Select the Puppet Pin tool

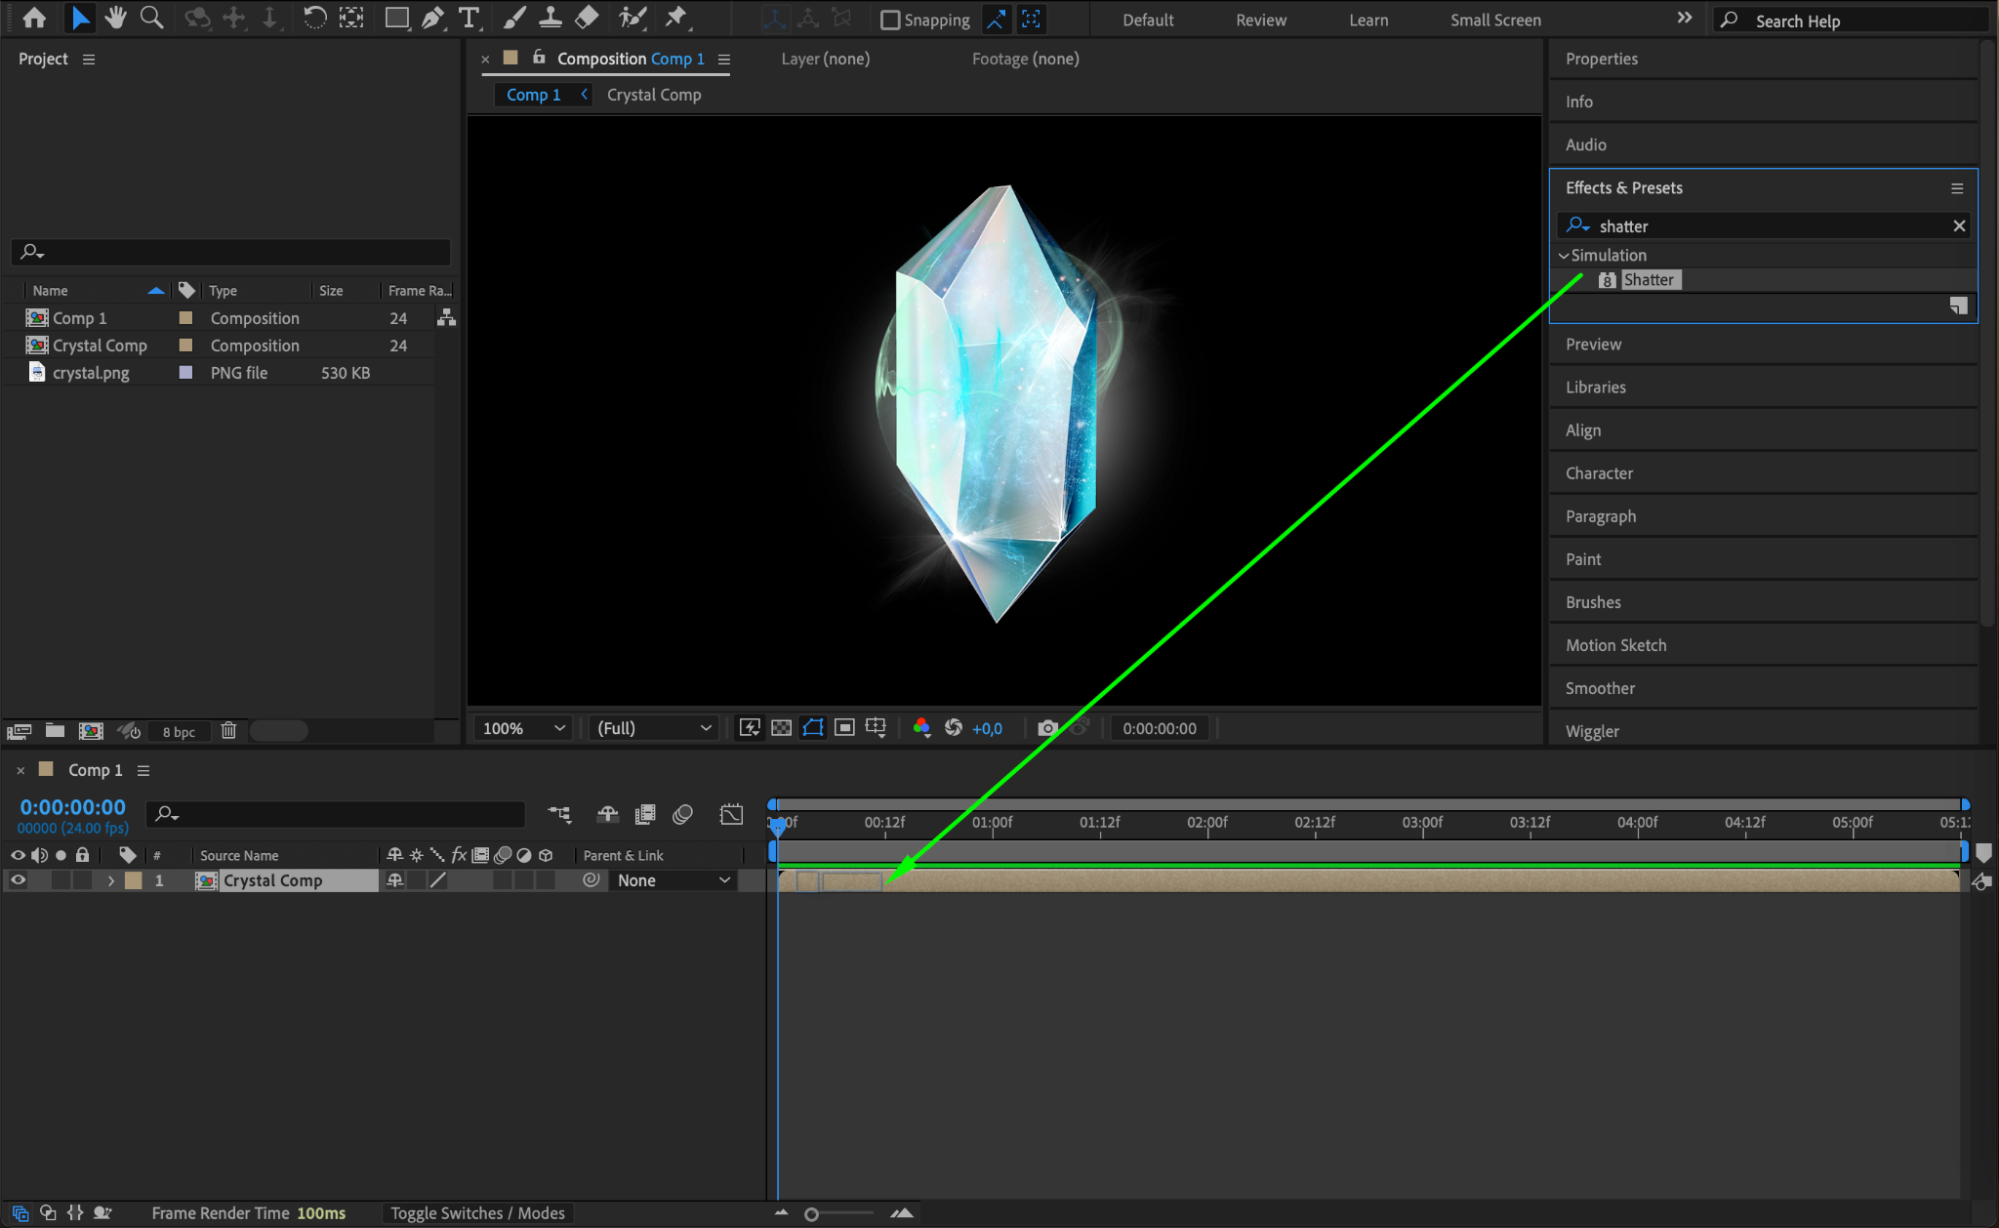(x=677, y=17)
